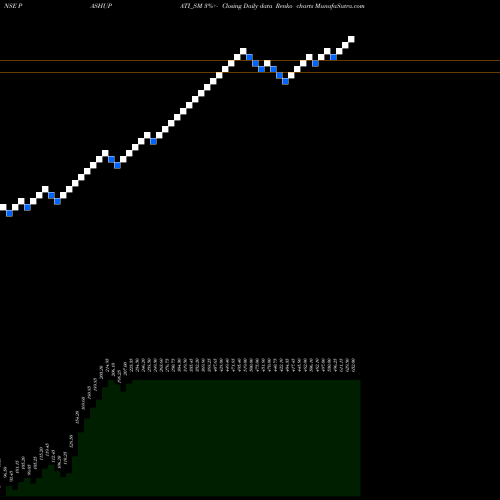This screenshot has height=500, width=500.
Task: Click the 'Closing Daily data' header text
Action: pyautogui.click(x=247, y=6)
